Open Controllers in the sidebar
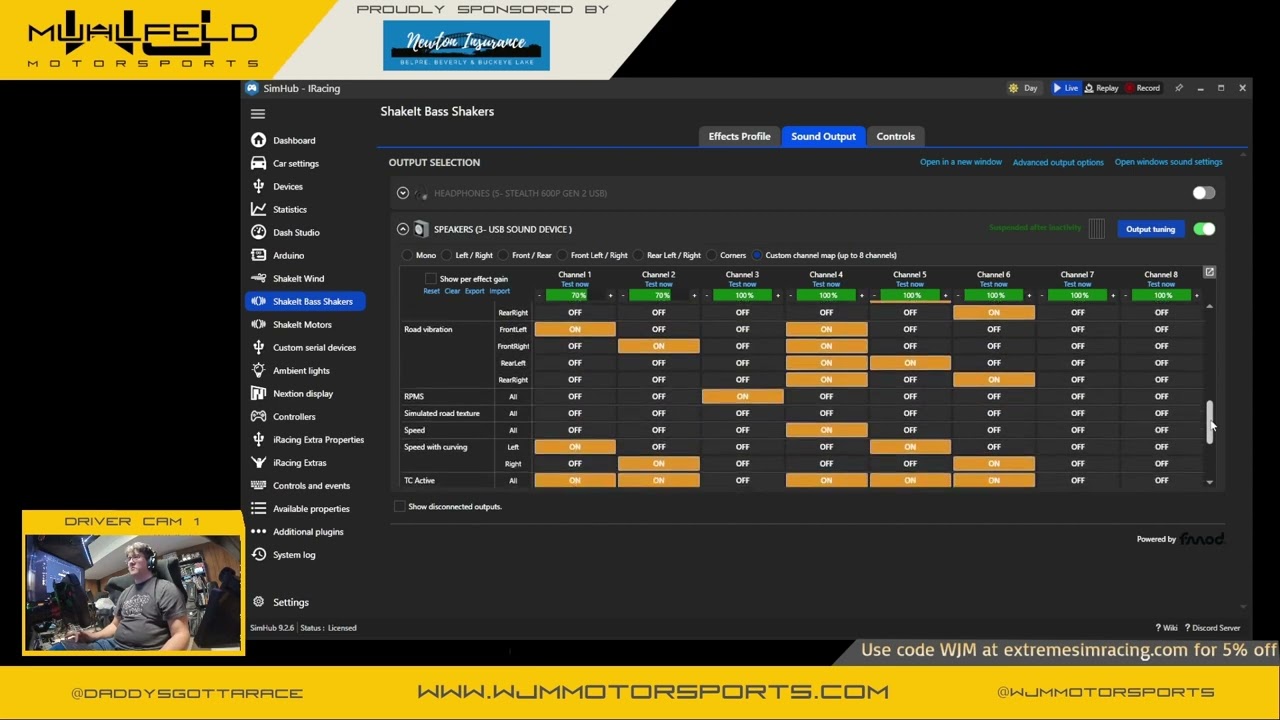 [x=294, y=417]
